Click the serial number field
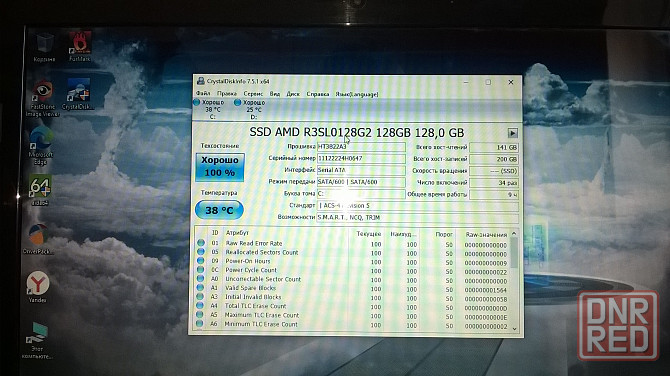 361,158
